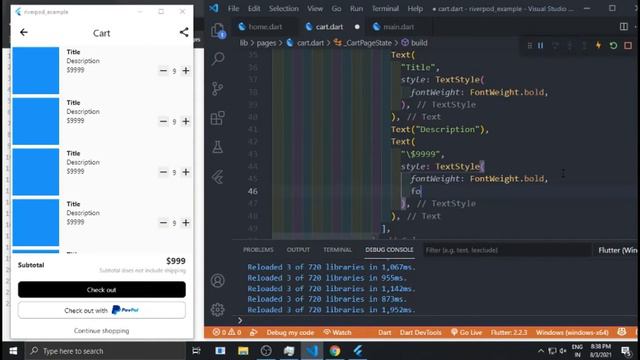640x360 pixels.
Task: Select the first blue product thumbnail
Action: (x=36, y=70)
